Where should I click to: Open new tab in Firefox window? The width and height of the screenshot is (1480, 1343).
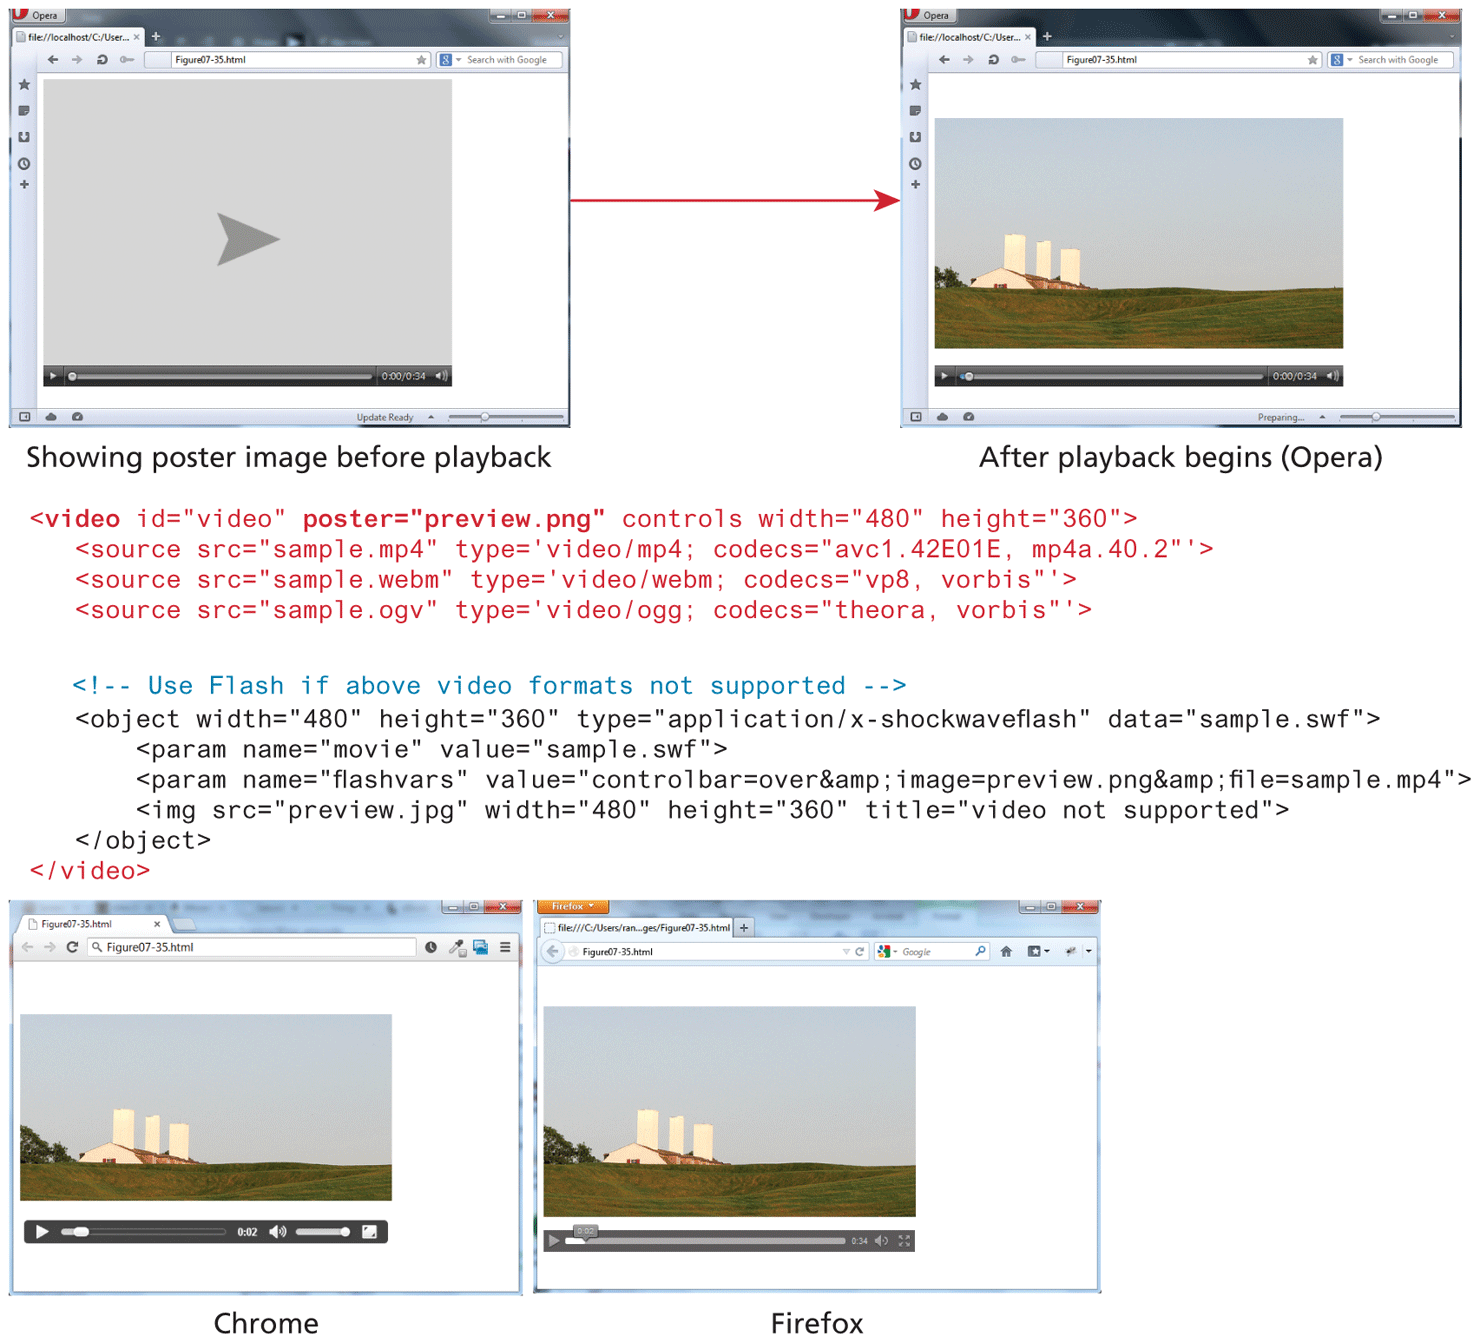[744, 927]
